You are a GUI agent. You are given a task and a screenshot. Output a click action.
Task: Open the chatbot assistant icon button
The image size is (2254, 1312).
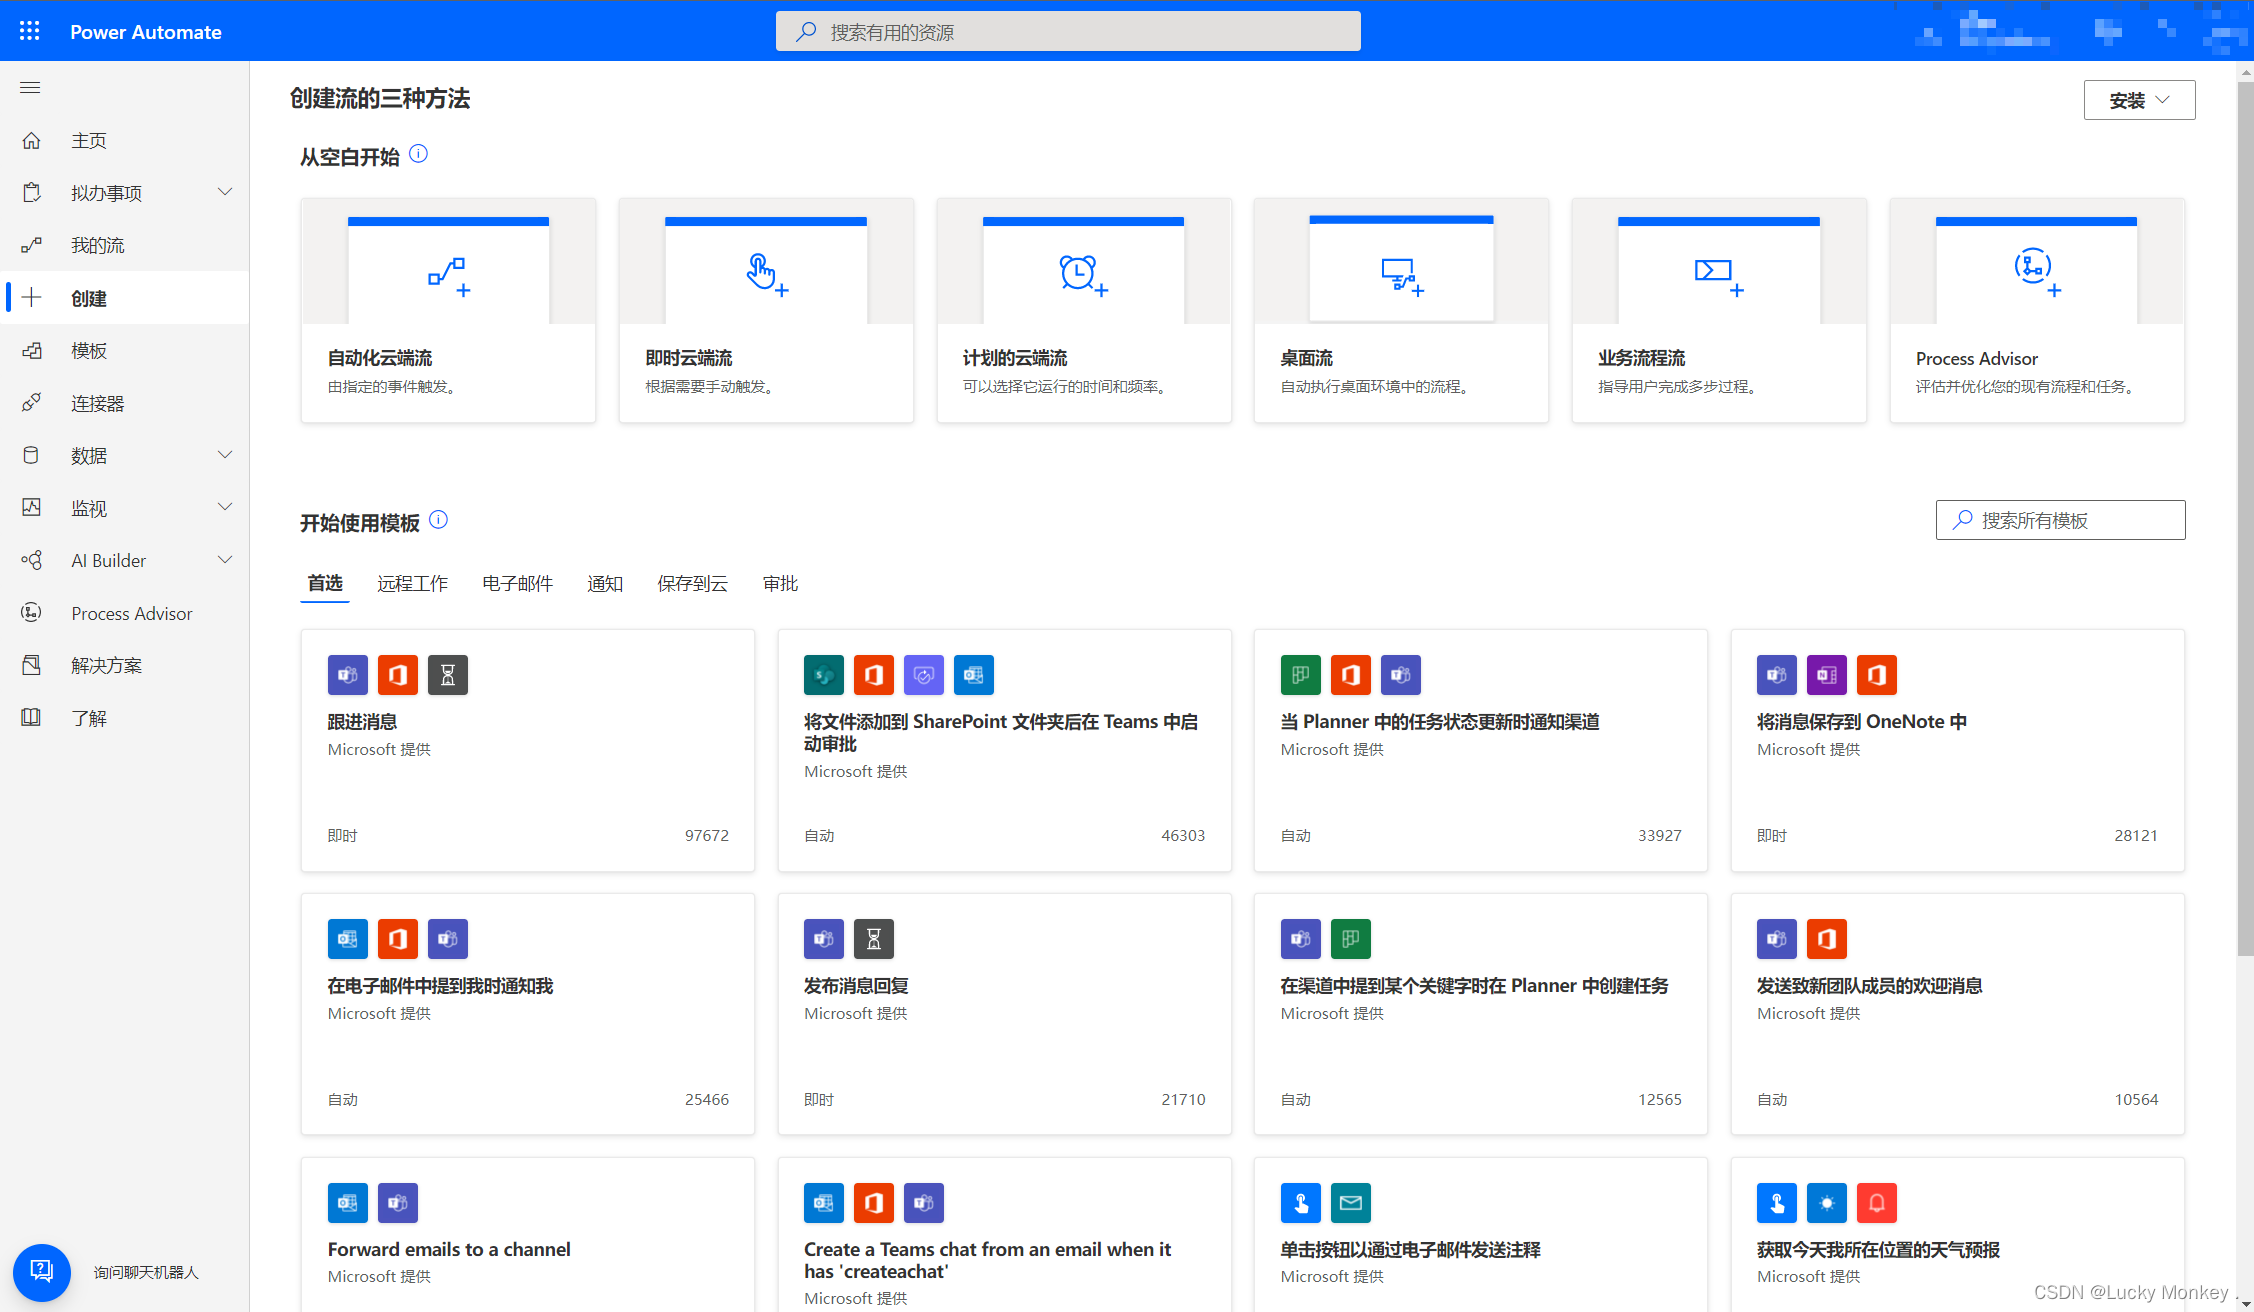pyautogui.click(x=41, y=1271)
